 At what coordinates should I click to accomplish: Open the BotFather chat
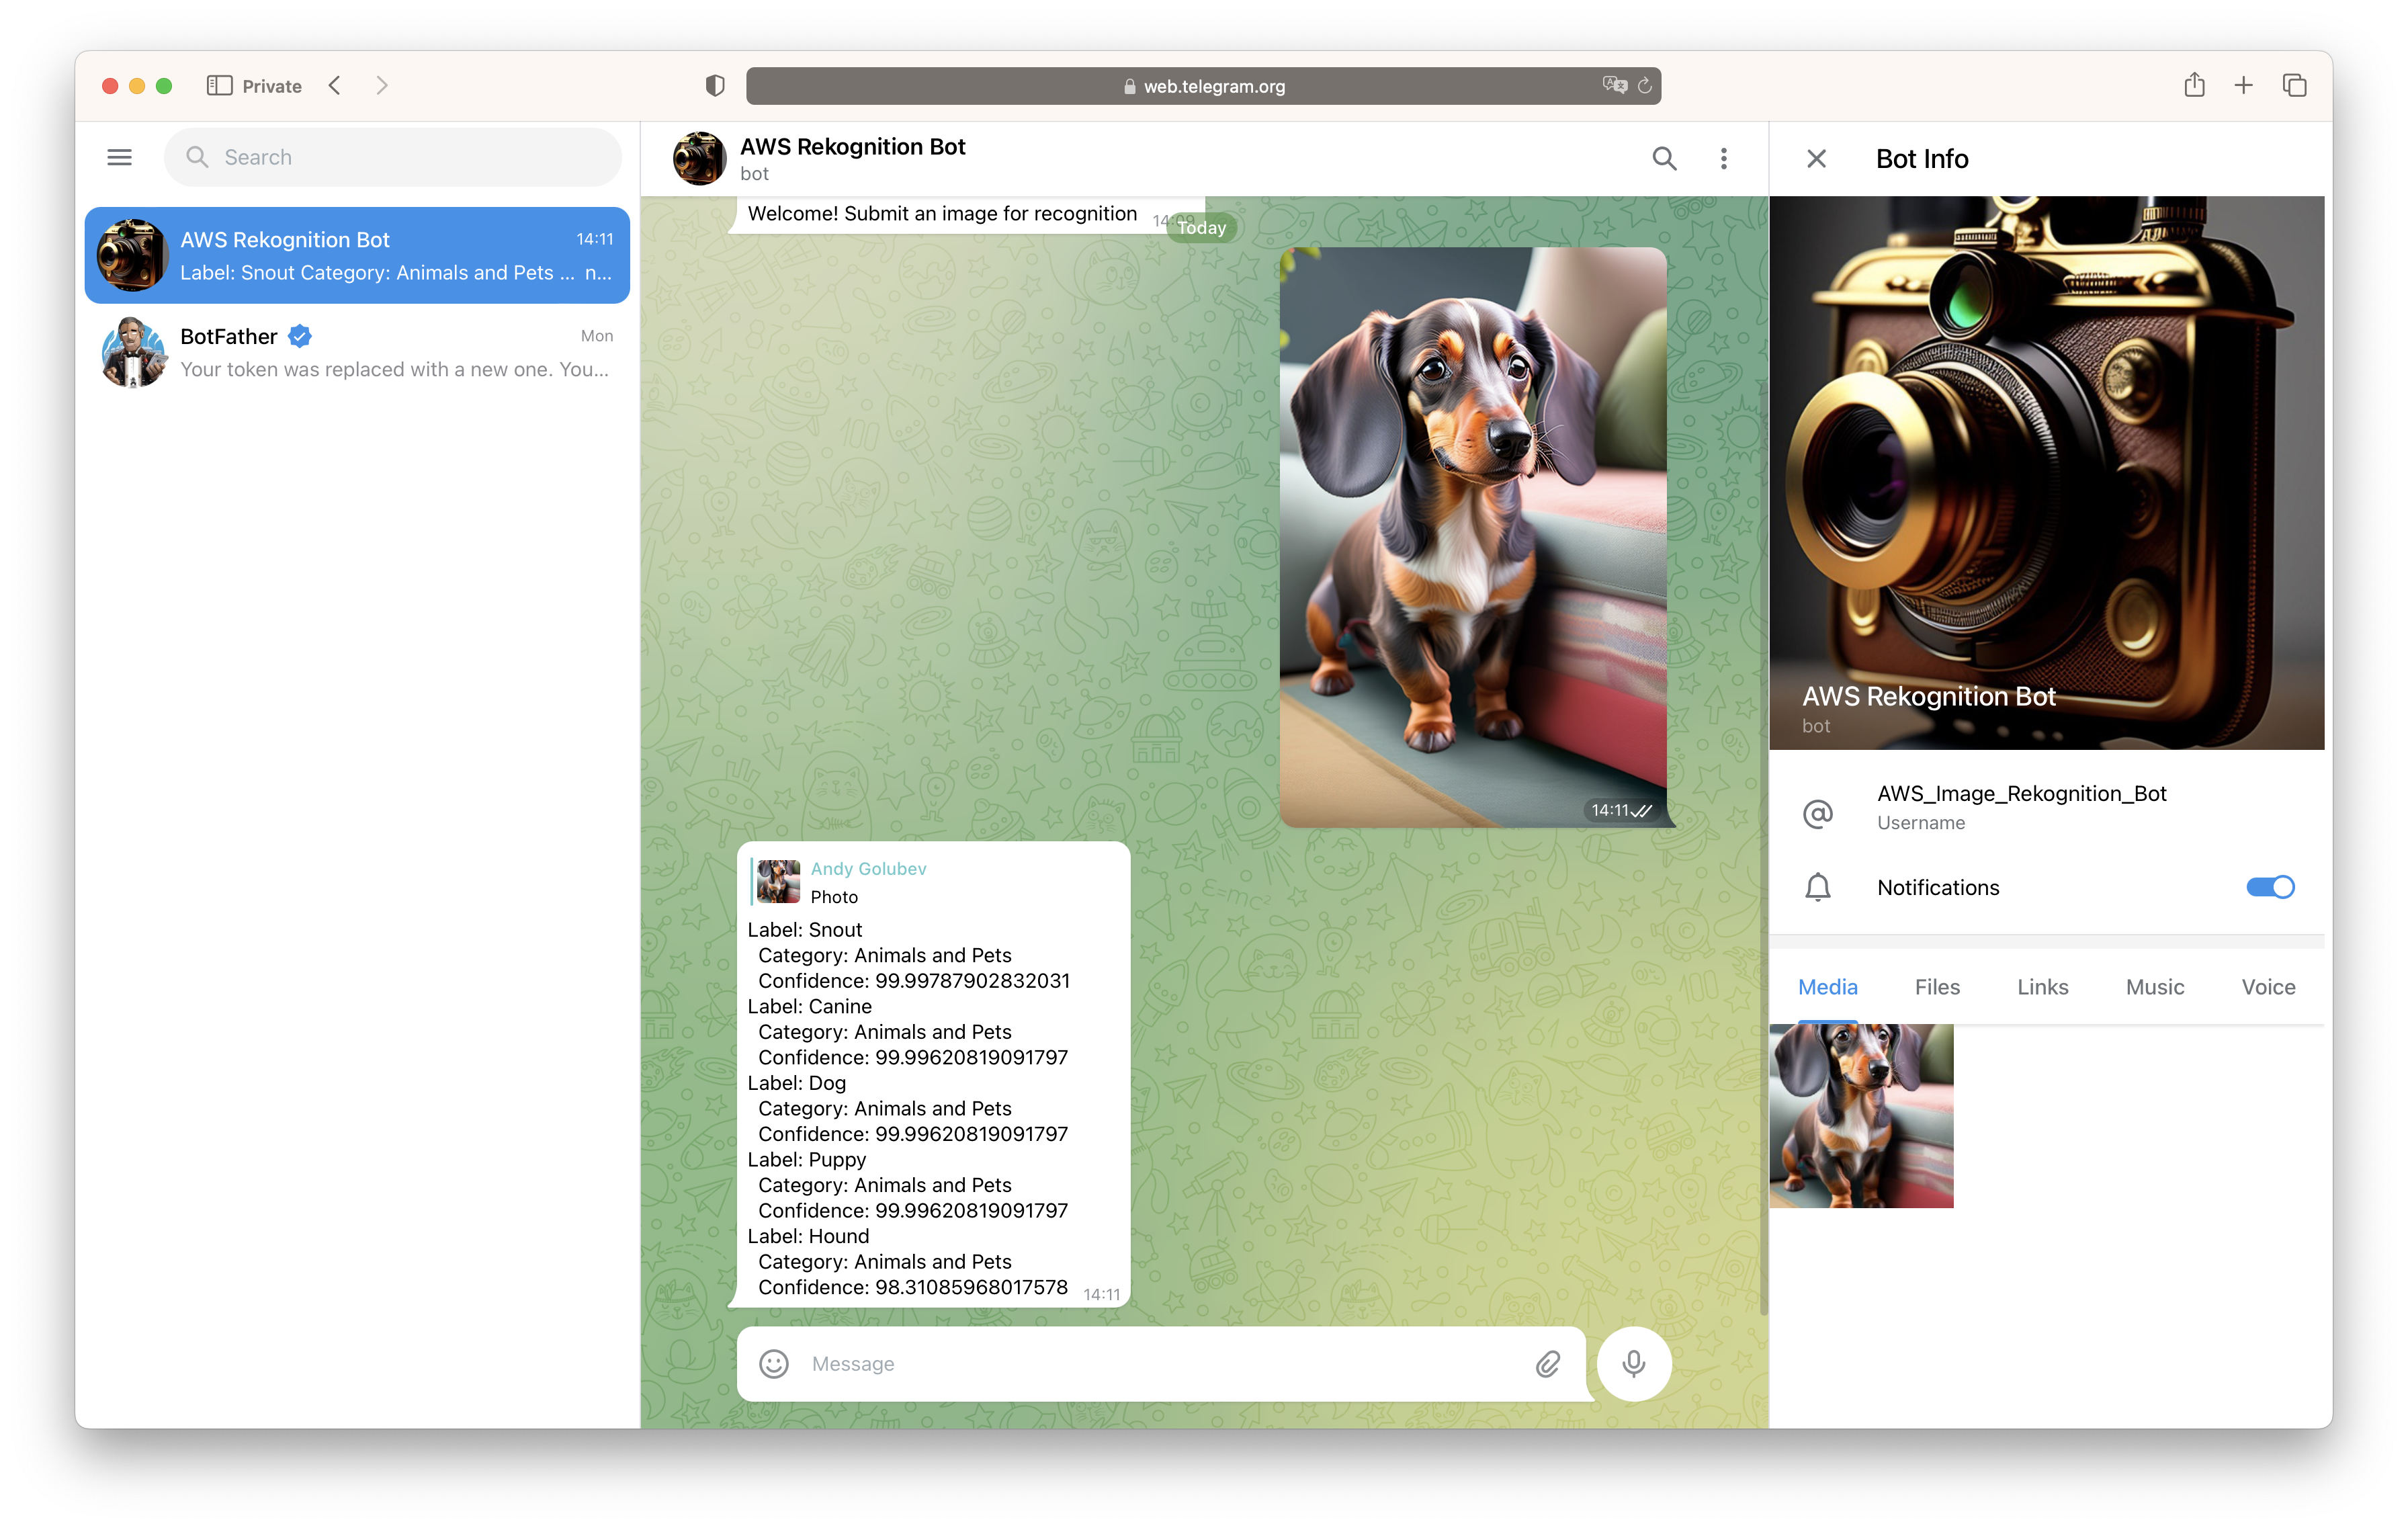click(x=357, y=352)
